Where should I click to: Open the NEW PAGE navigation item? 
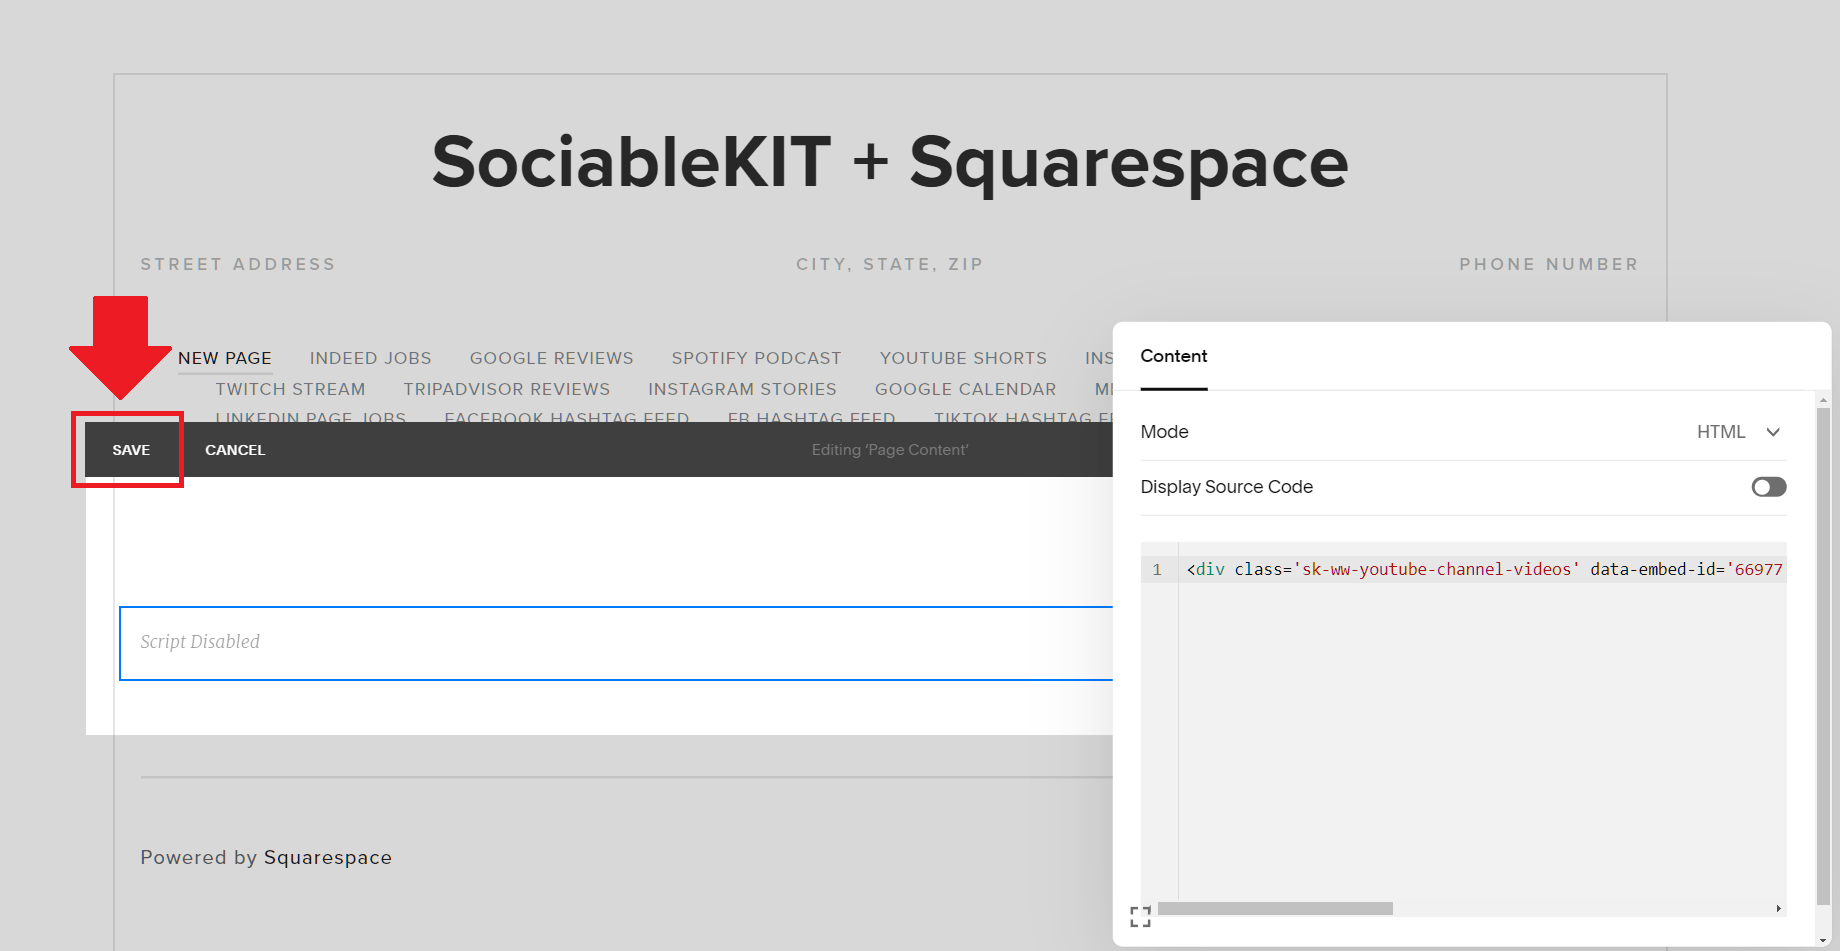225,358
